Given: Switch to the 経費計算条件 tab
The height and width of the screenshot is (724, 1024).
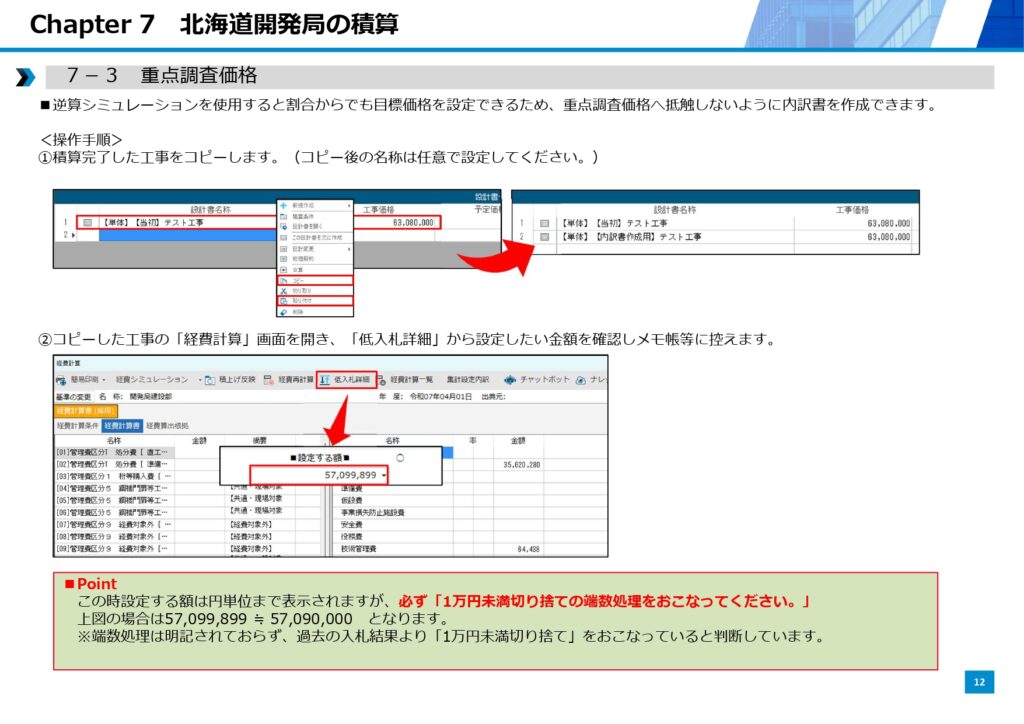Looking at the screenshot, I should [78, 425].
